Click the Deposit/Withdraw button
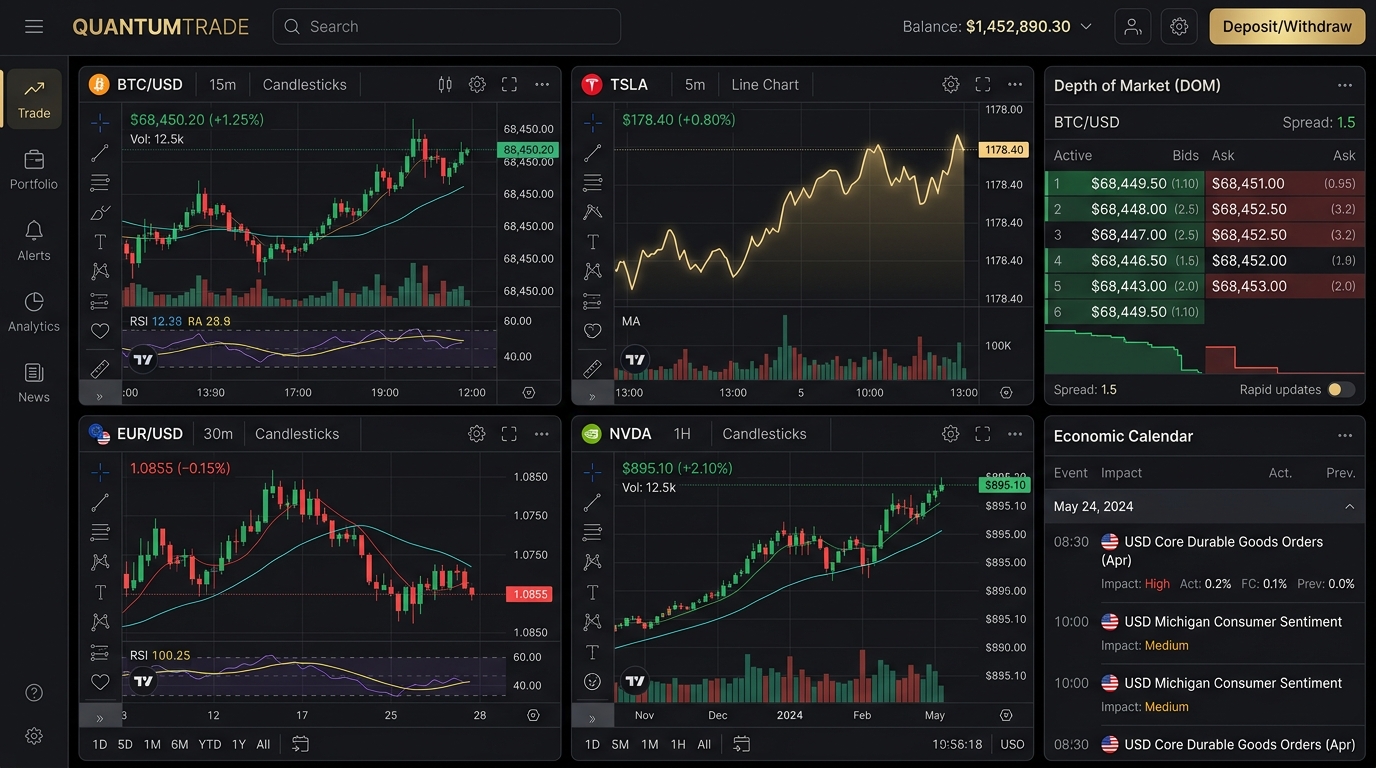The image size is (1376, 768). click(x=1287, y=27)
